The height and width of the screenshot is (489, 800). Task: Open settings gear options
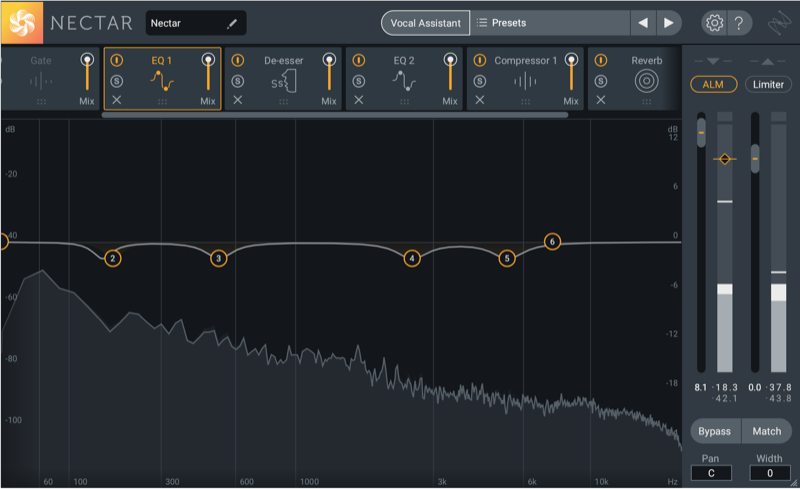tap(714, 23)
